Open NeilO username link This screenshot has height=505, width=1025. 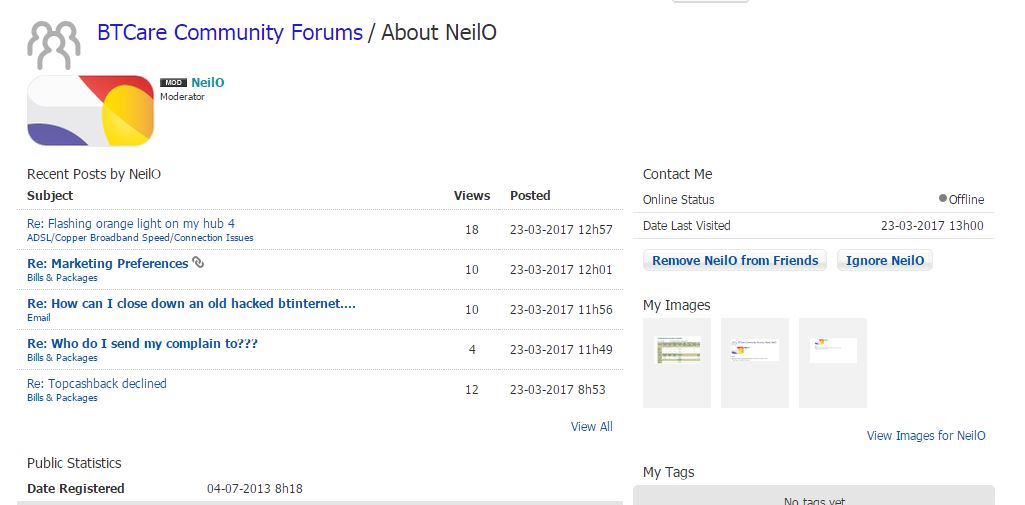tap(208, 82)
